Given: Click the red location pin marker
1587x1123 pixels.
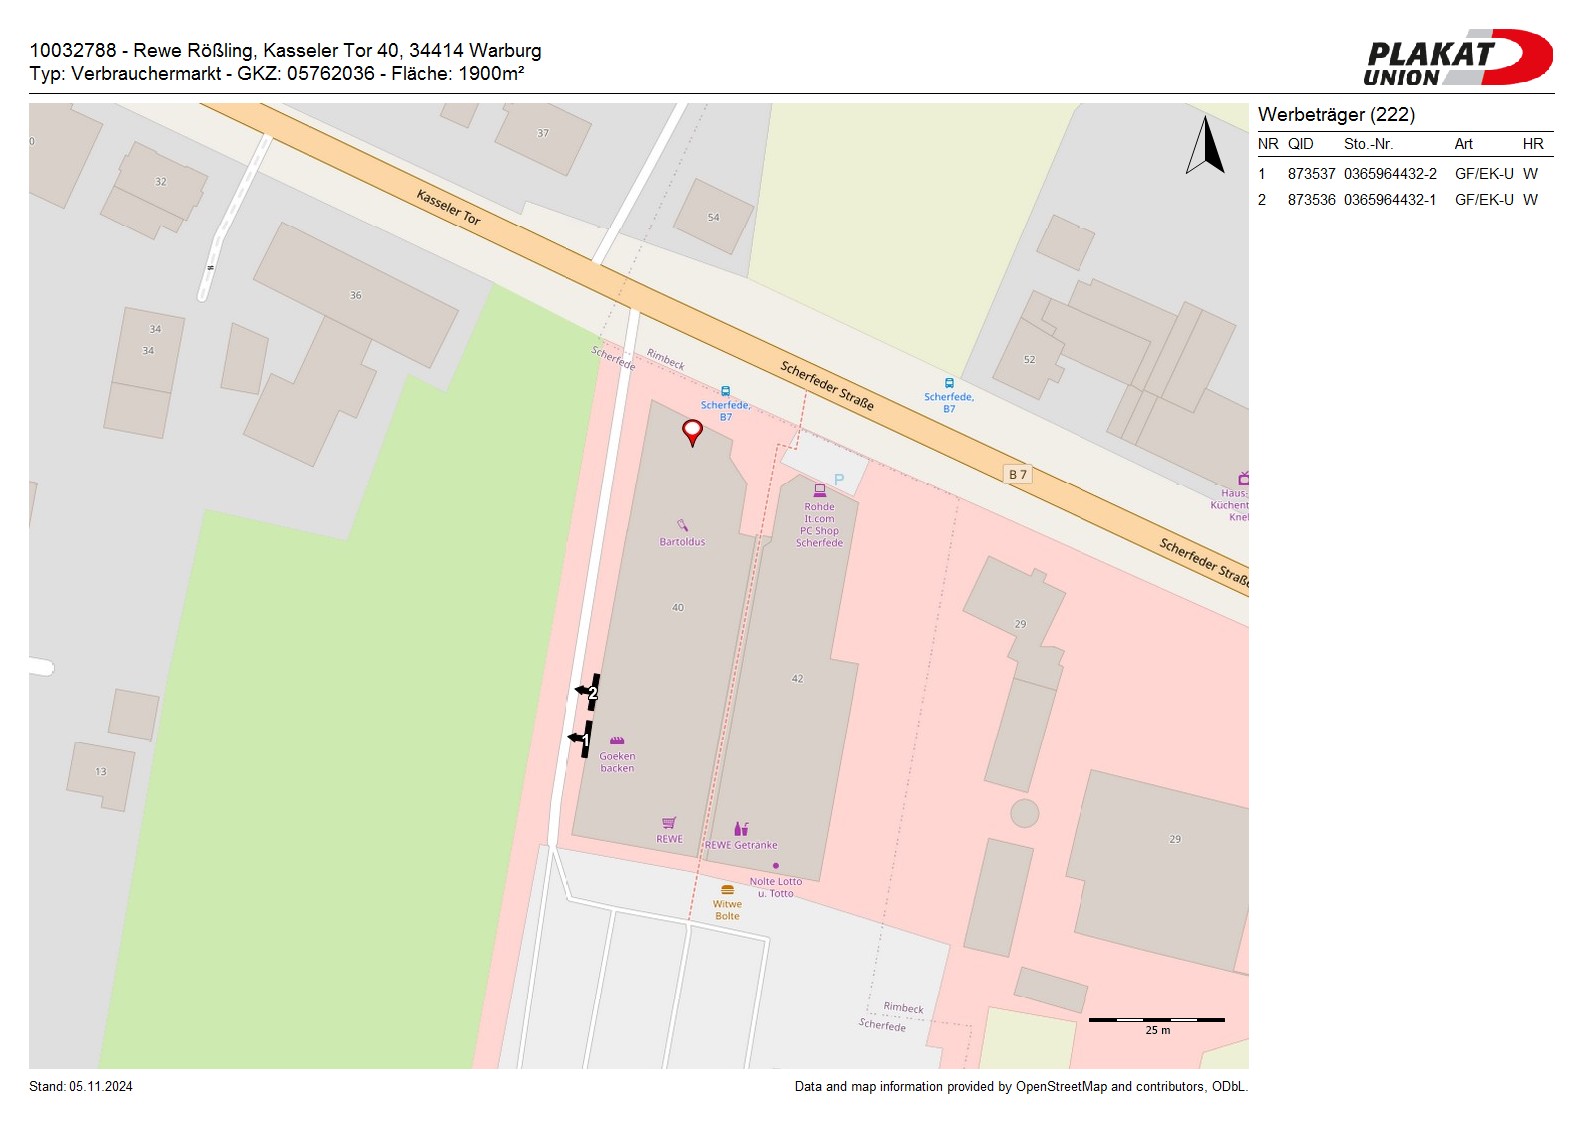Looking at the screenshot, I should click(692, 431).
